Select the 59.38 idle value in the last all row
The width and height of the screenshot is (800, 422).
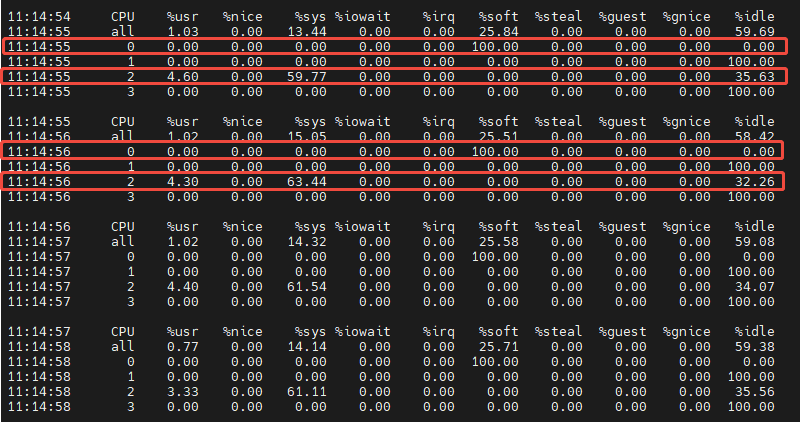coord(755,347)
